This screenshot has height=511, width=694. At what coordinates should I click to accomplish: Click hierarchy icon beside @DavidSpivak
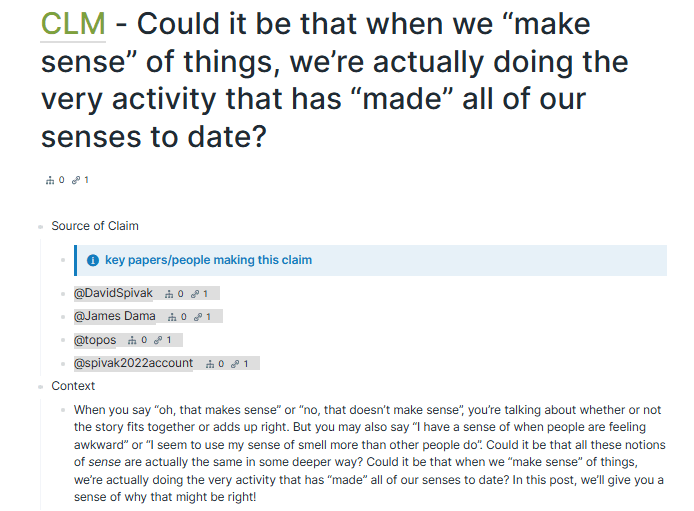[x=169, y=294]
